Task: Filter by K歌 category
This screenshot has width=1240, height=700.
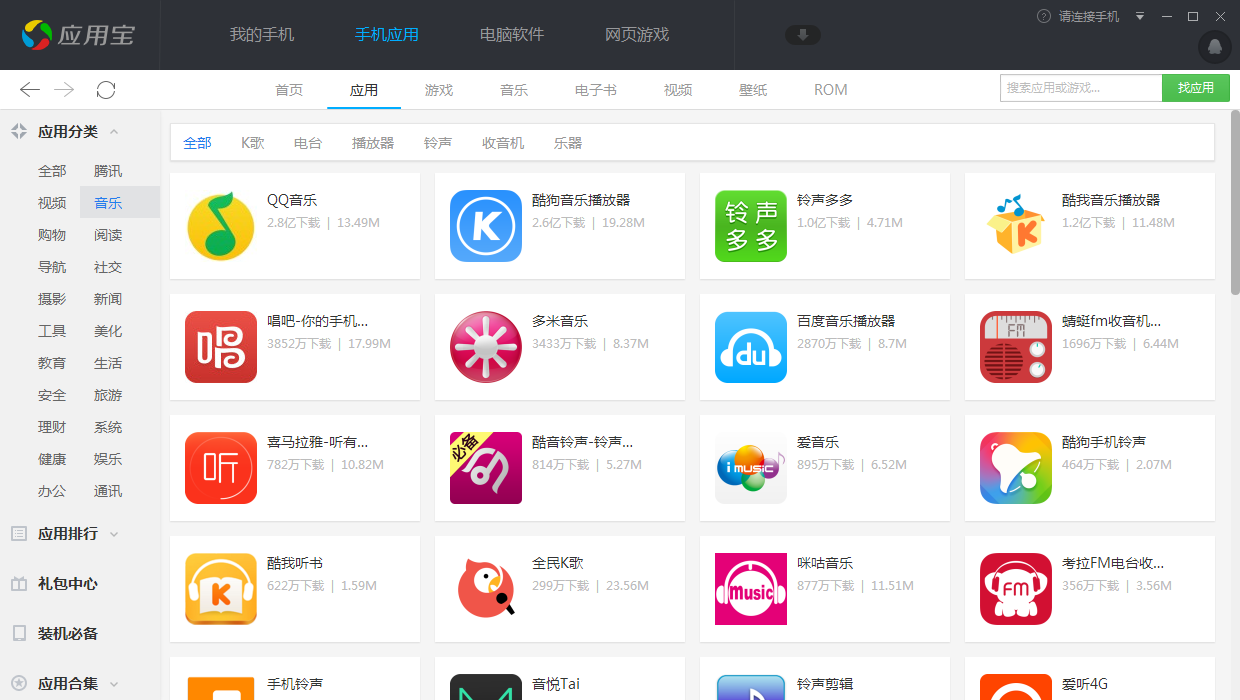Action: (x=253, y=143)
